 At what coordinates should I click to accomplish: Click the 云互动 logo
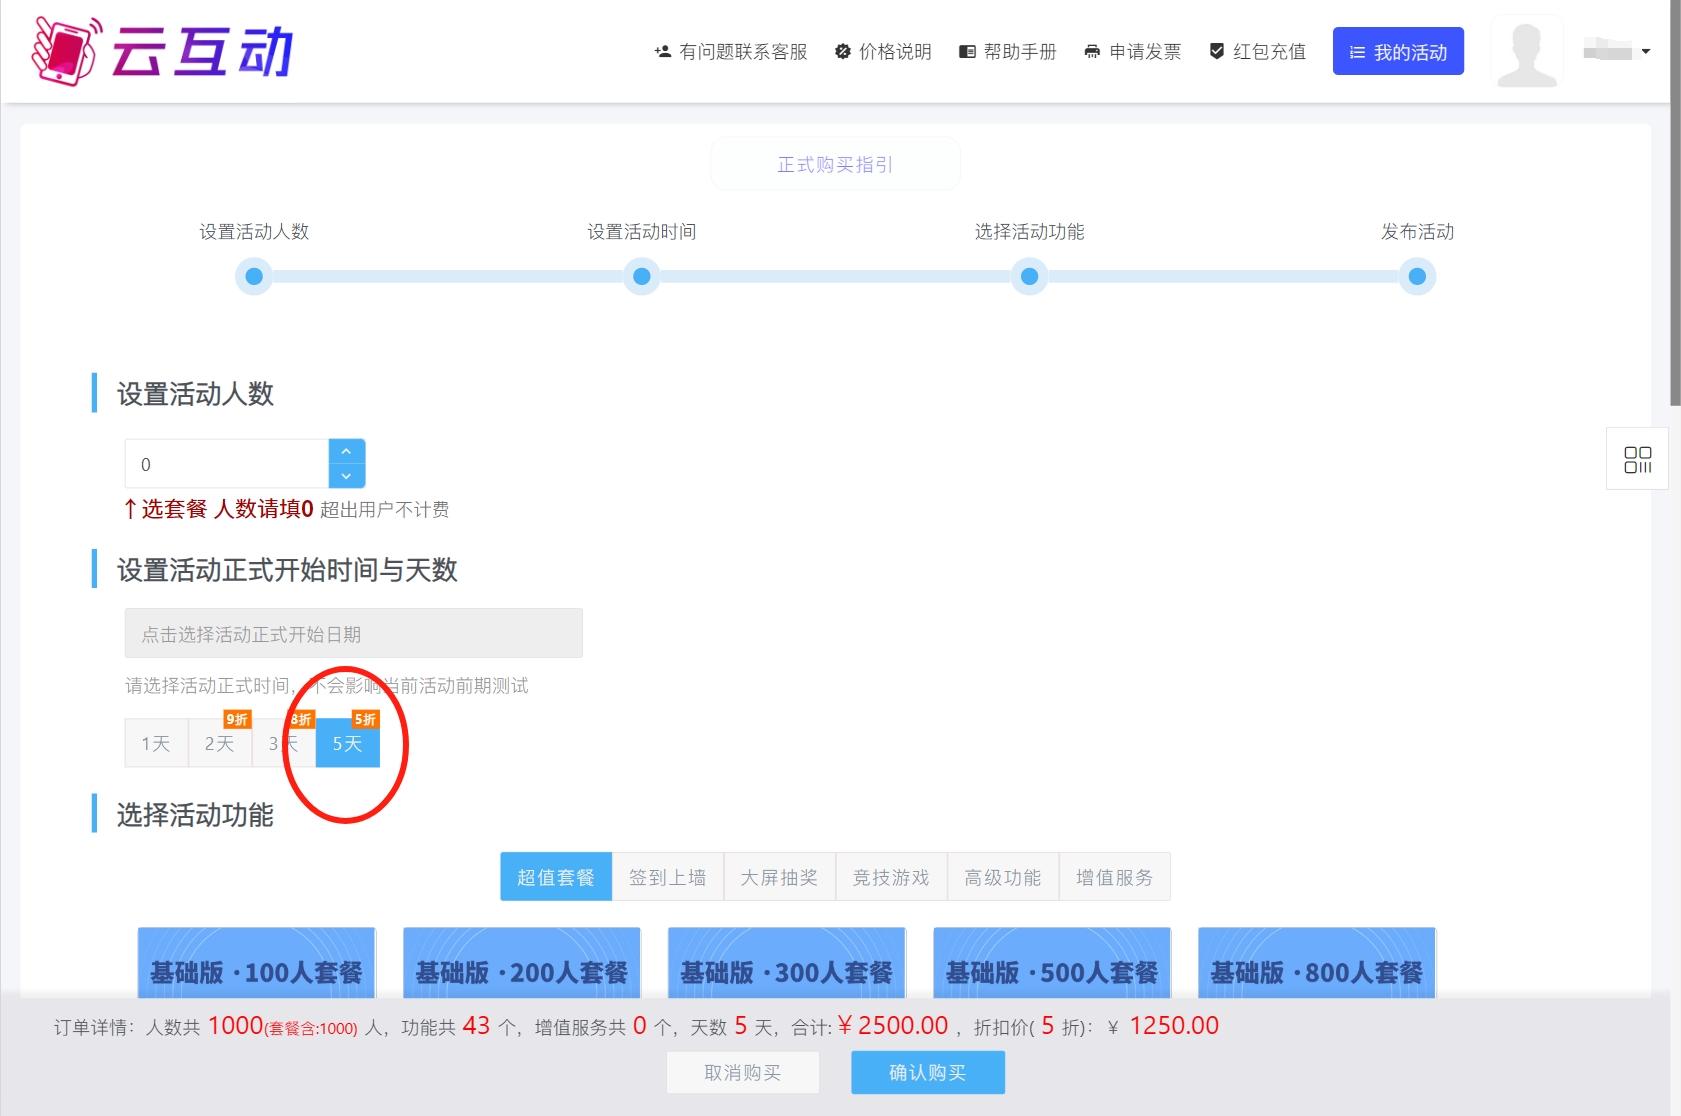[163, 51]
